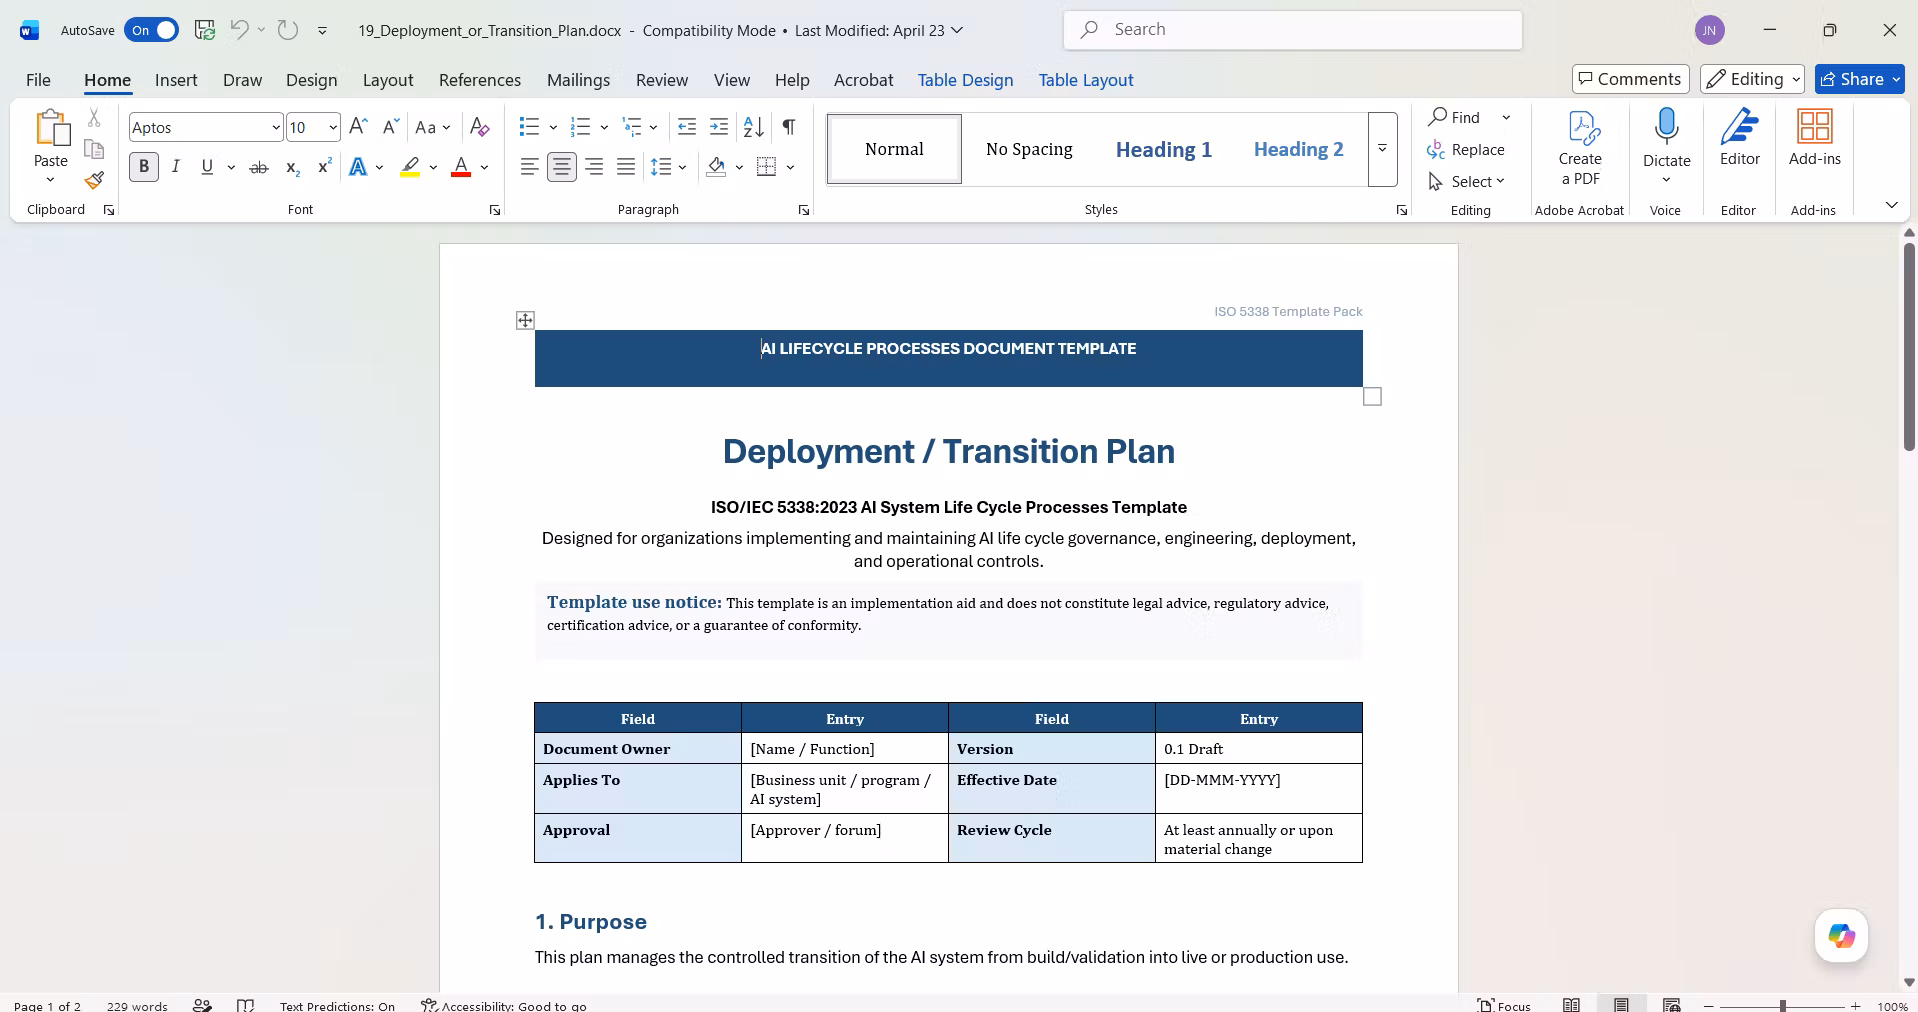Open the Table Design tab
This screenshot has width=1918, height=1012.
pyautogui.click(x=966, y=80)
